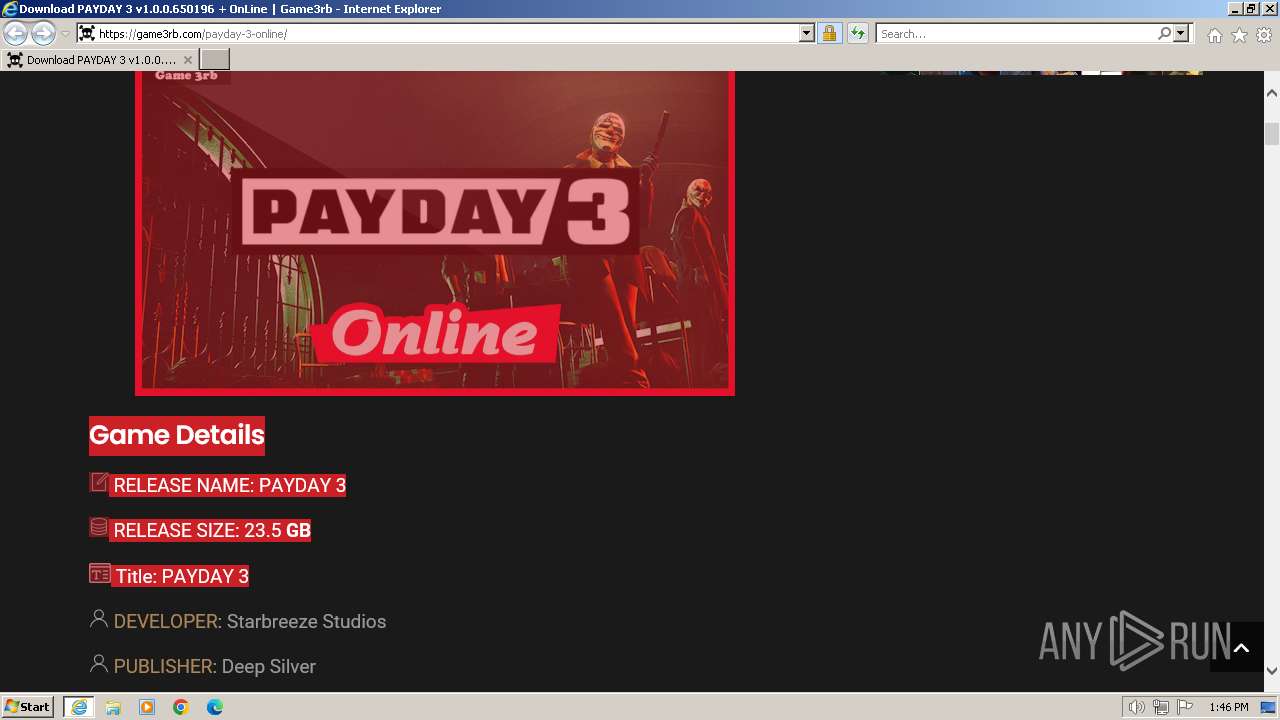This screenshot has height=720, width=1280.
Task: Open the Windows Start menu
Action: click(28, 706)
